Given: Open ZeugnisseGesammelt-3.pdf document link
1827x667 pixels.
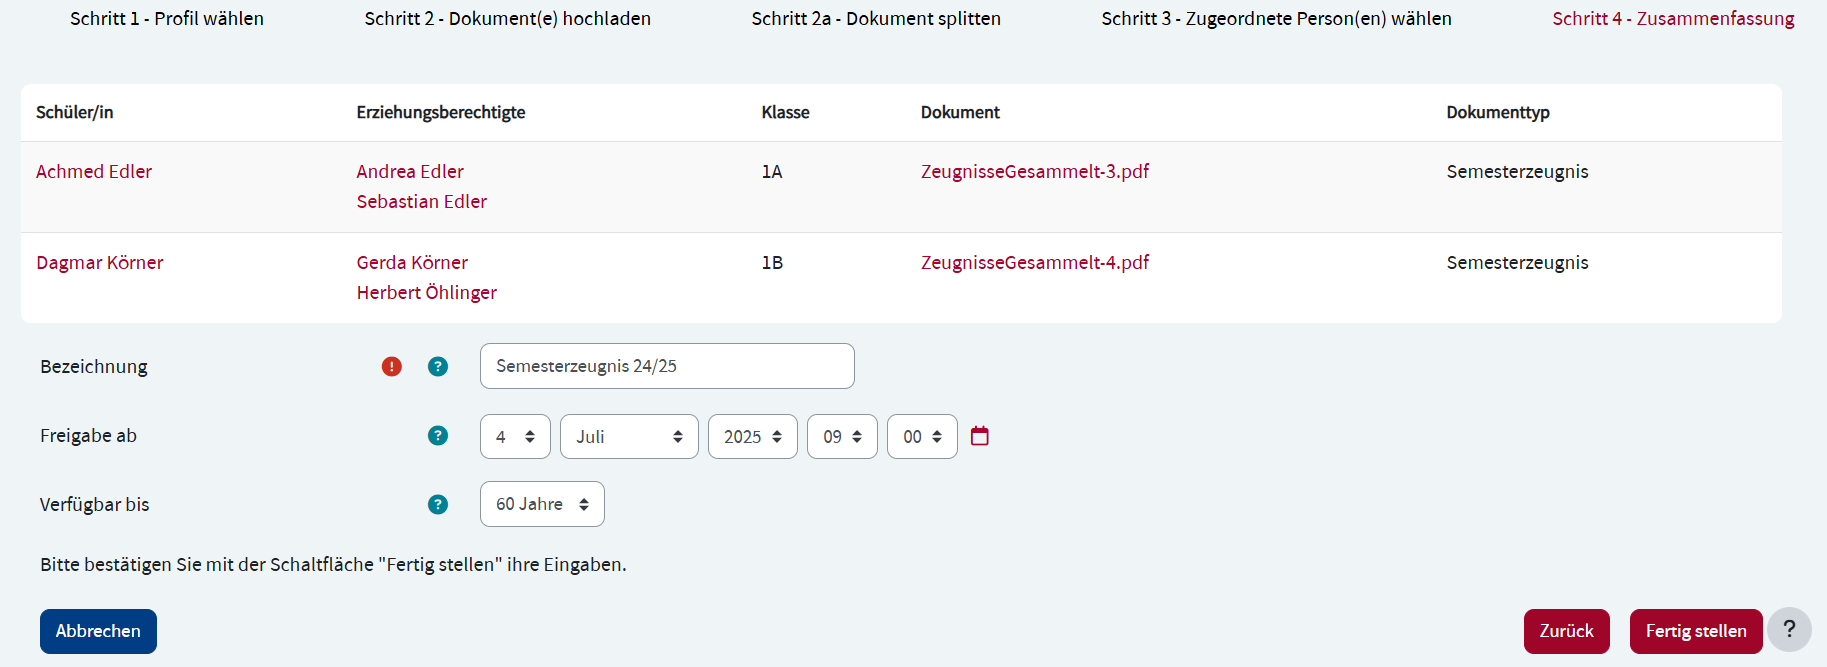Looking at the screenshot, I should pyautogui.click(x=1034, y=172).
